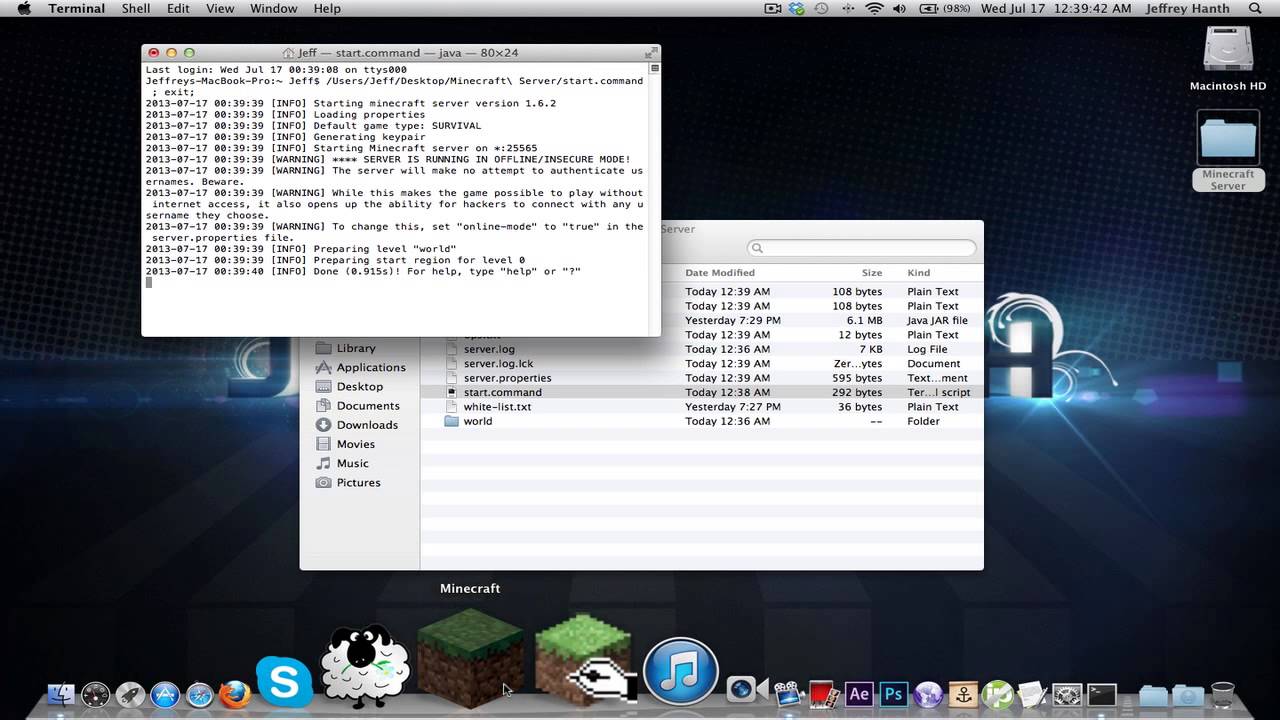Screen dimensions: 1280x720
Task: Click the Time Machine menu bar icon
Action: (822, 9)
